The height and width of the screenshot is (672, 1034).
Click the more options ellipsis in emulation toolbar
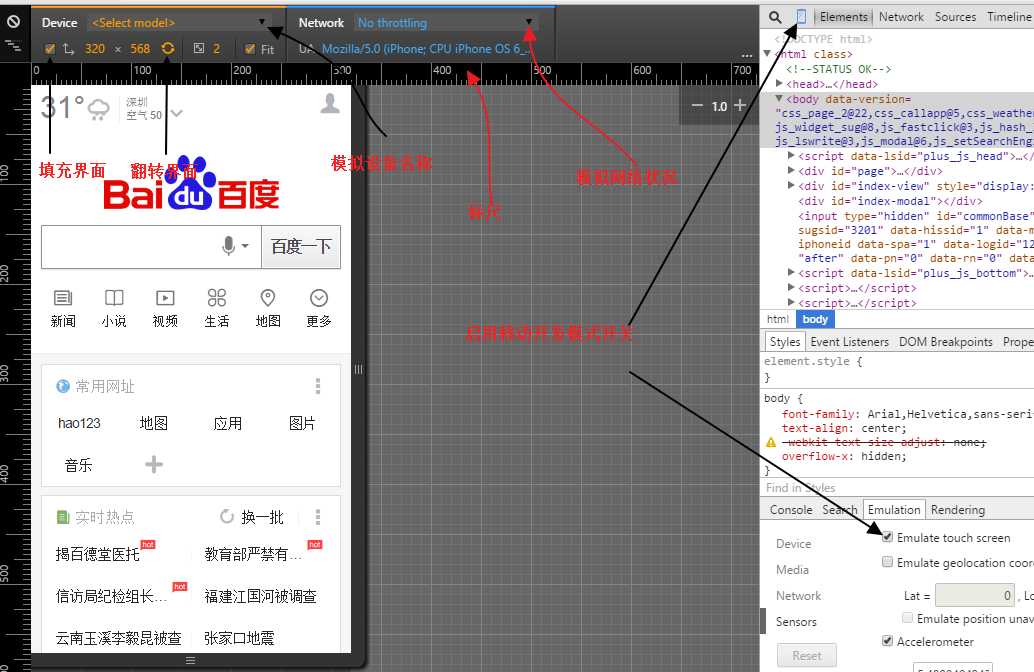[x=746, y=55]
